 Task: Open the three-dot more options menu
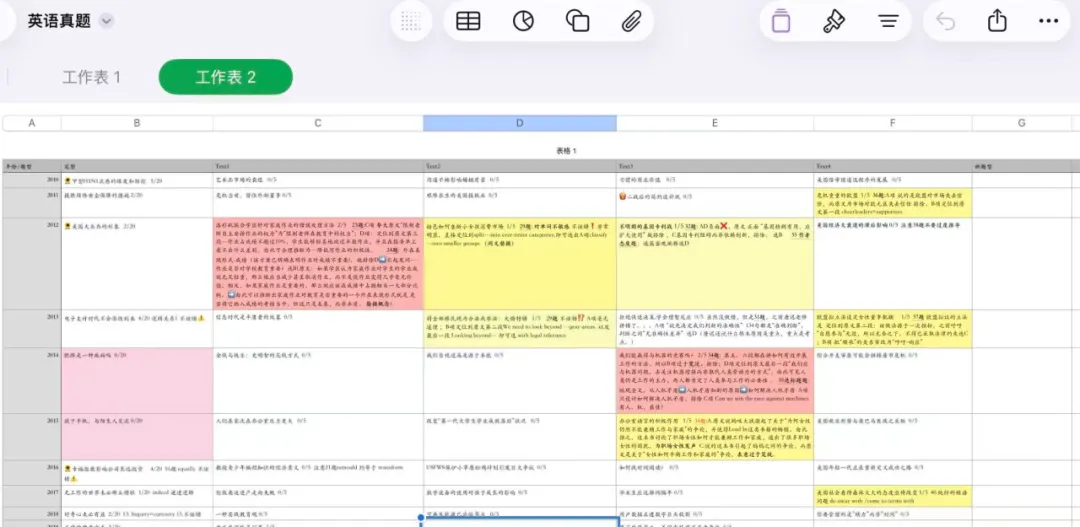click(1048, 21)
